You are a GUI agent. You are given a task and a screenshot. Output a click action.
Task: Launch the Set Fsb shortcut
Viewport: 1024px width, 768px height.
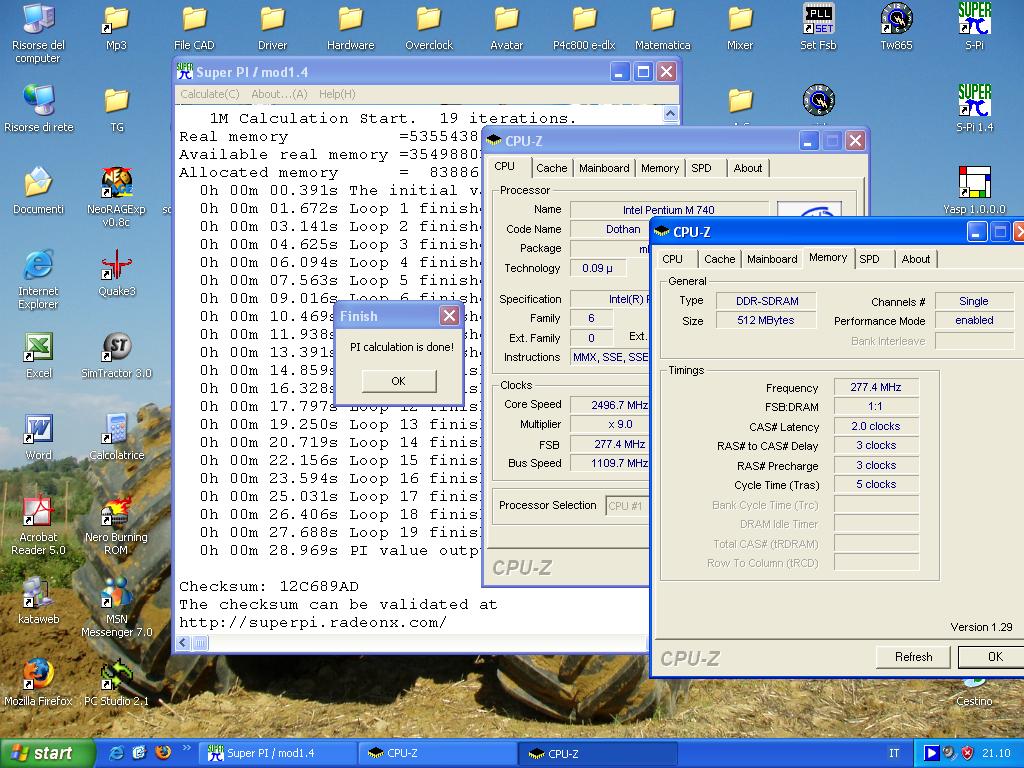coord(818,20)
